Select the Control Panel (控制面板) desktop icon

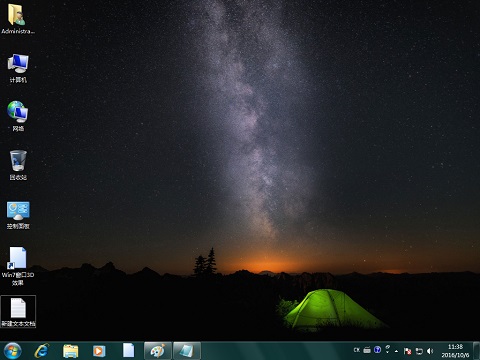[x=18, y=215]
